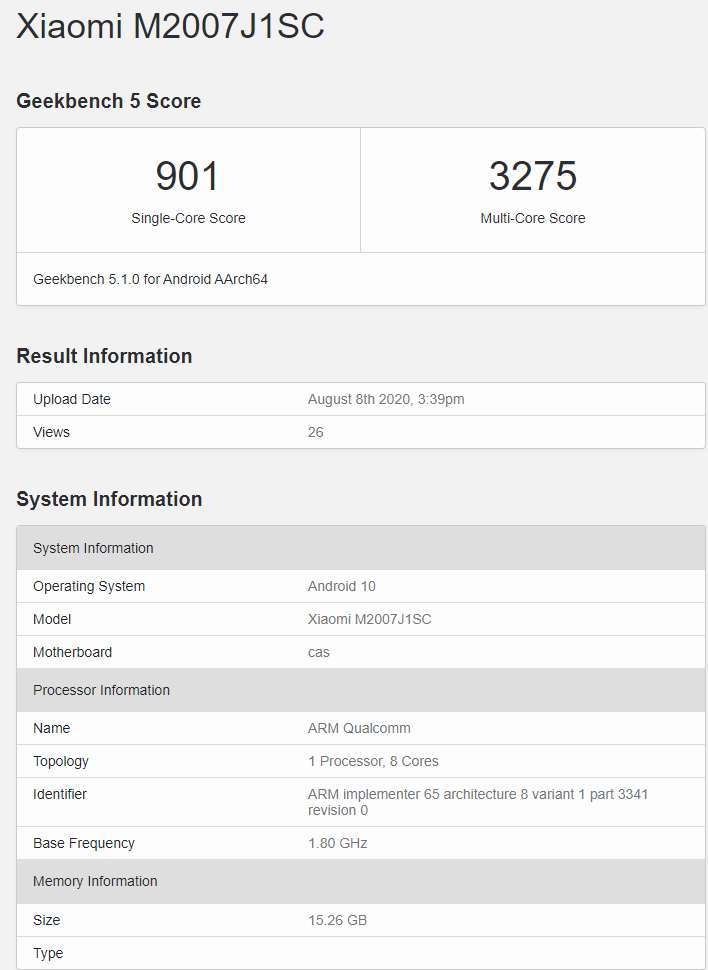Click the Processor Information table header

[x=361, y=690]
